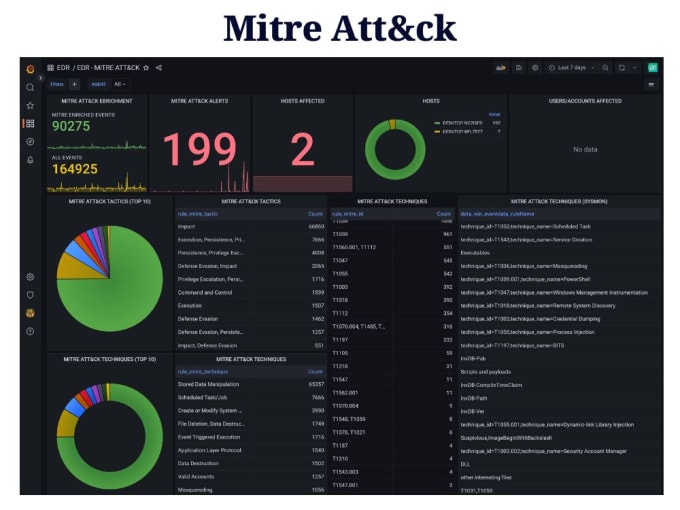Sort tactics table by Count column
The height and width of the screenshot is (510, 680).
pyautogui.click(x=315, y=214)
